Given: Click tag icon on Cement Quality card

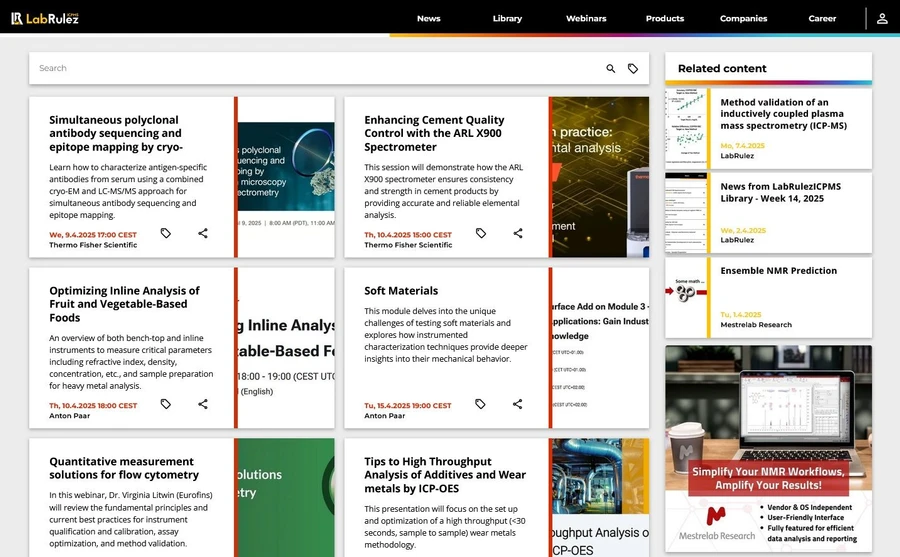Looking at the screenshot, I should [480, 233].
